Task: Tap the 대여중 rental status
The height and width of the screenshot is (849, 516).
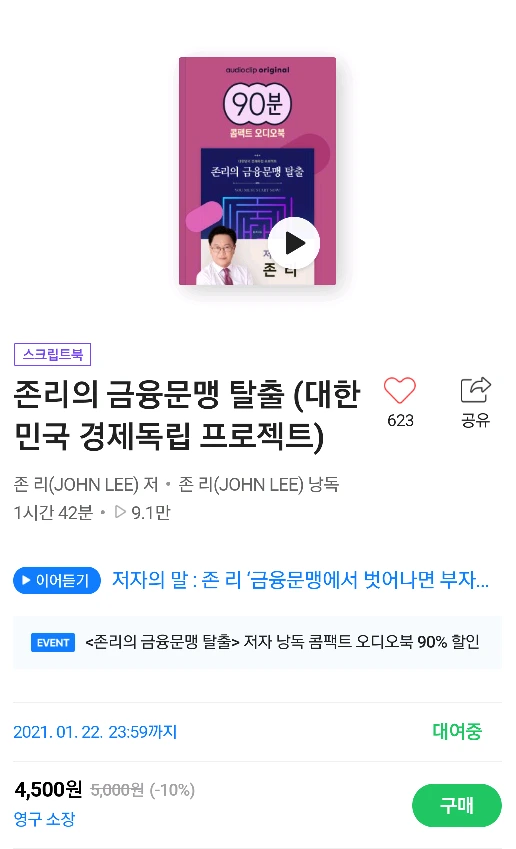Action: tap(457, 732)
